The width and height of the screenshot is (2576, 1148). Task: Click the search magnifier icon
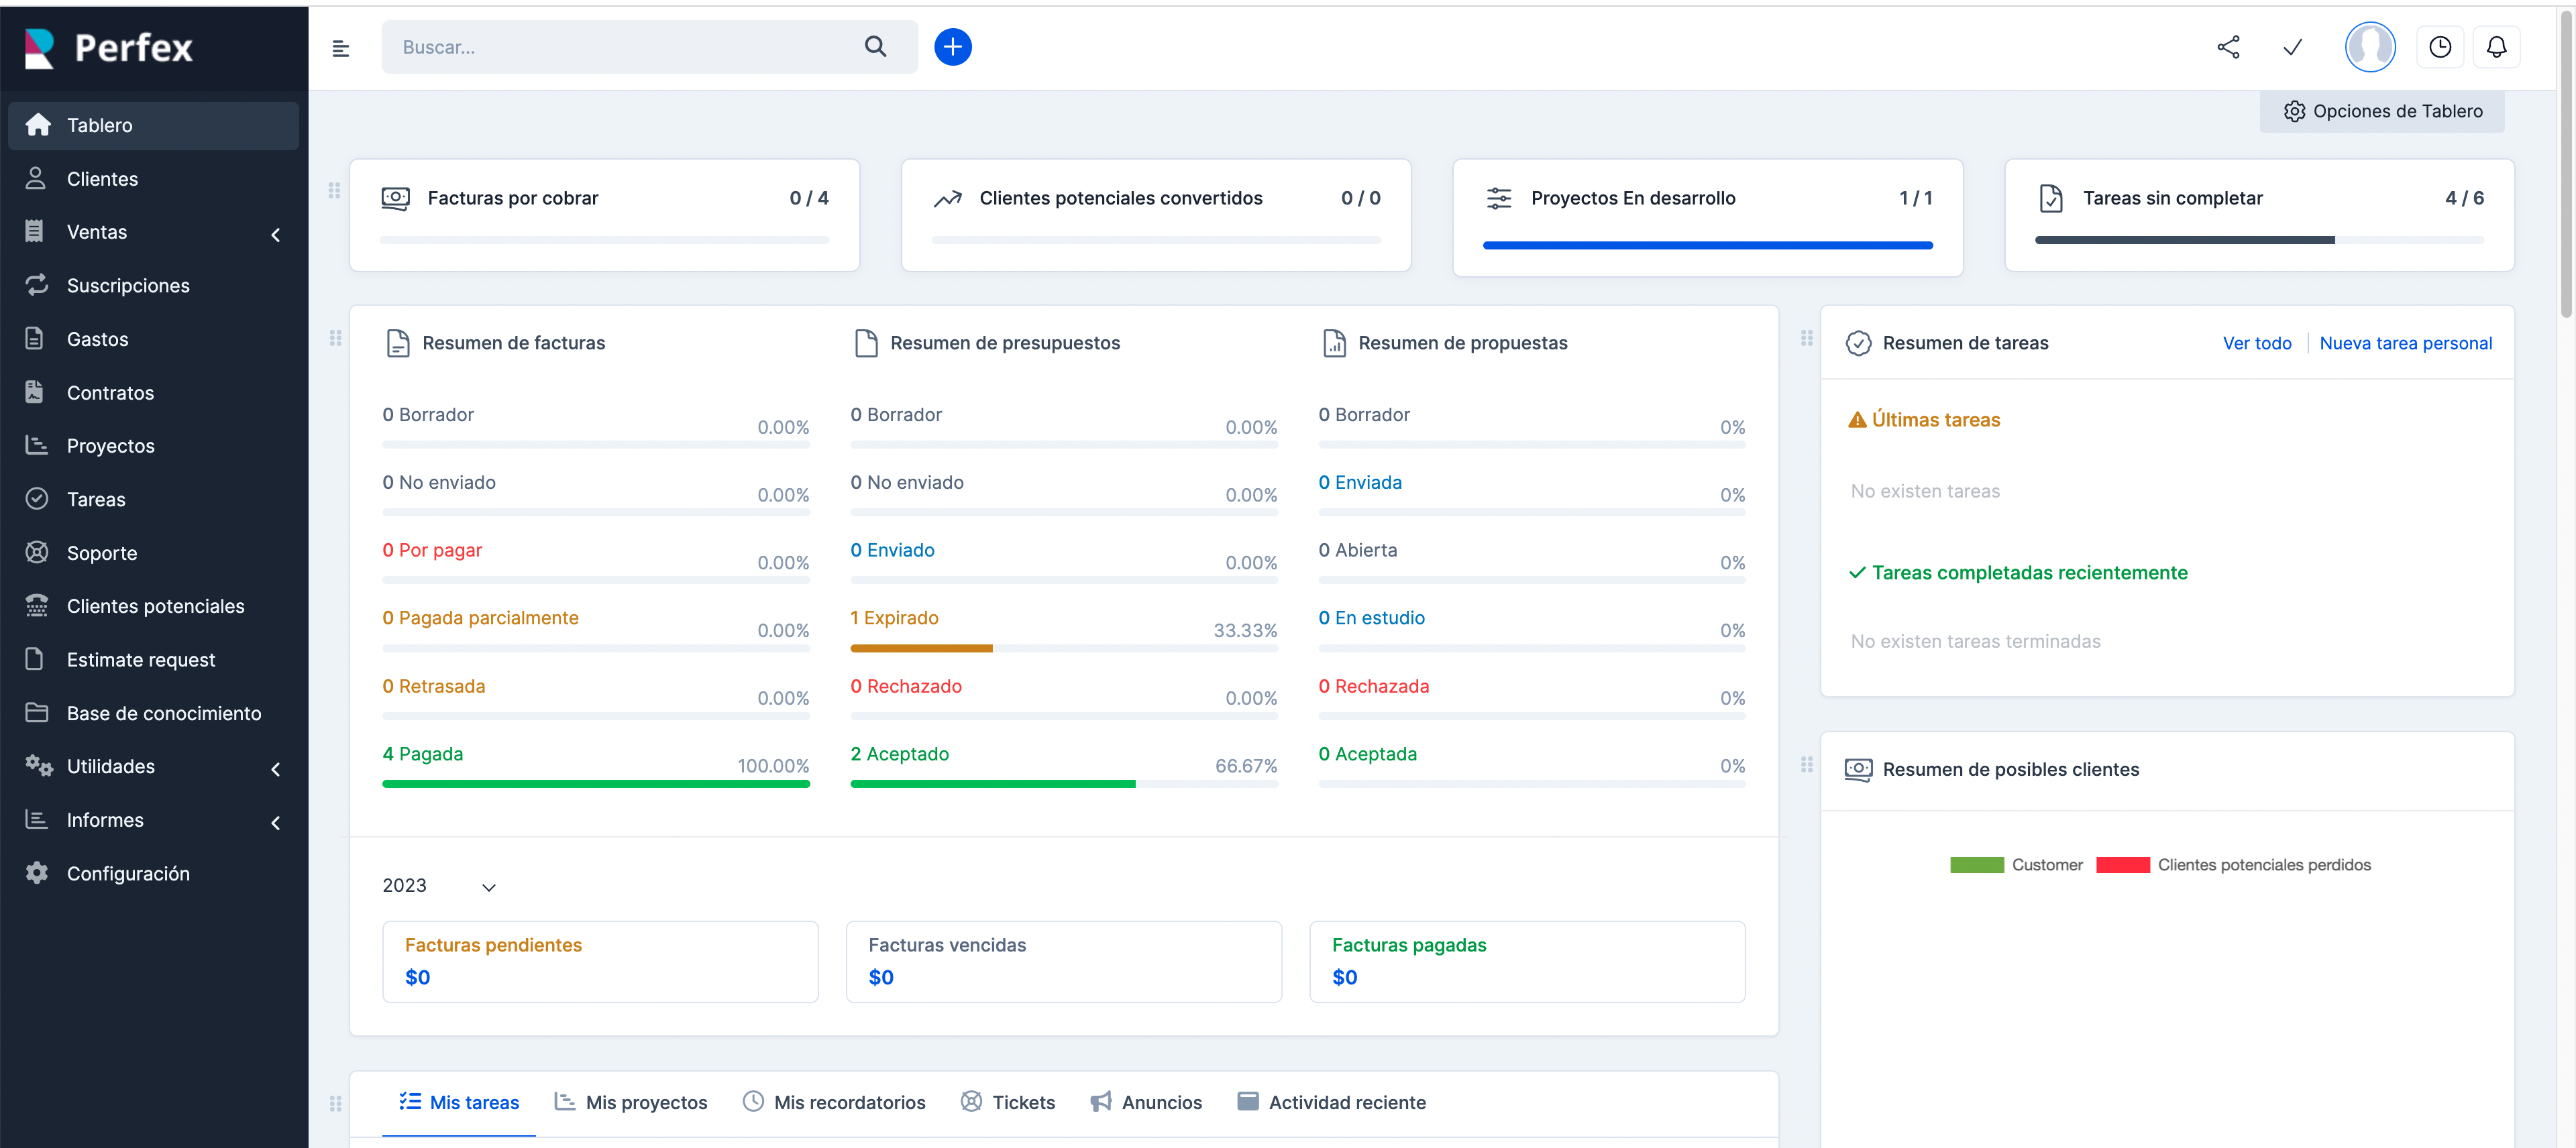(x=875, y=47)
